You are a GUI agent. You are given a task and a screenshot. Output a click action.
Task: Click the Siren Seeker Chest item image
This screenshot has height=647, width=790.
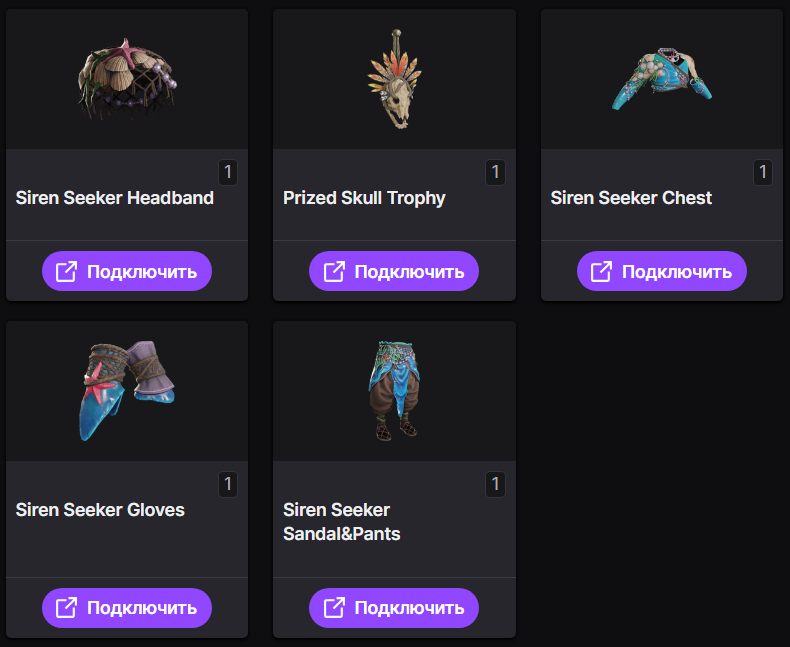click(662, 79)
